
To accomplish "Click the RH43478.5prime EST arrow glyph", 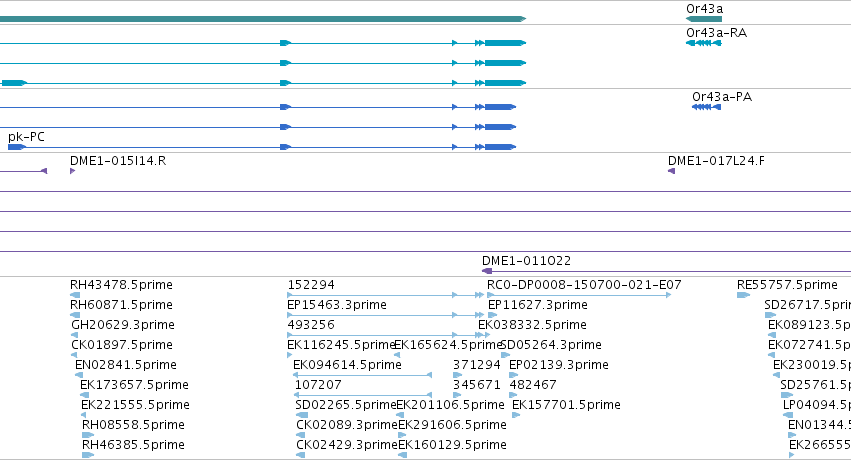I will point(75,295).
